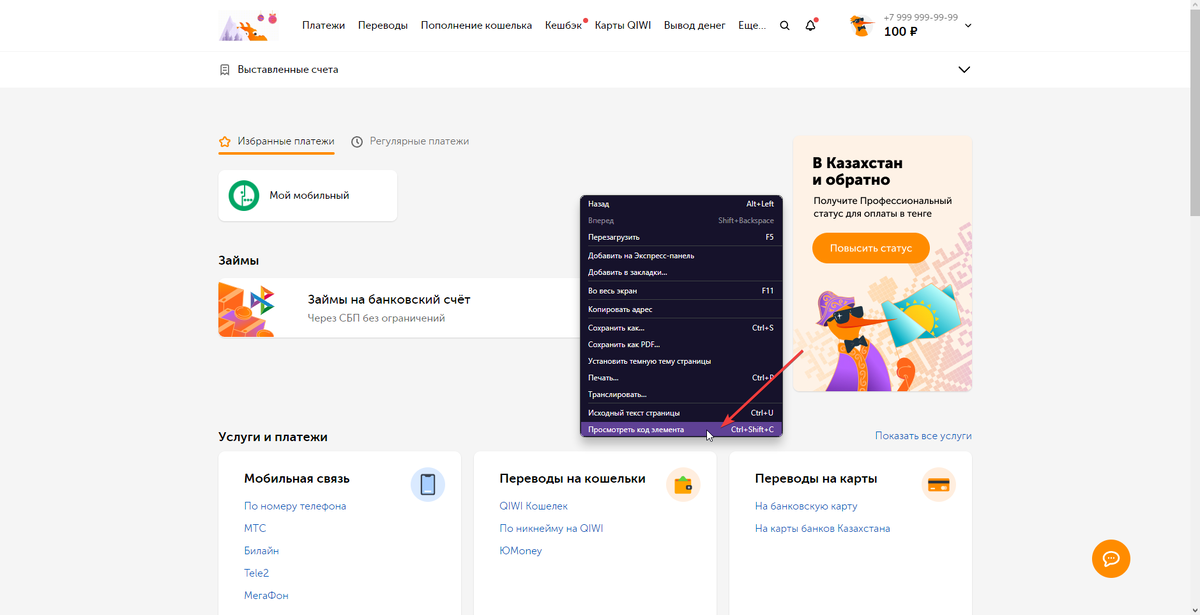Open the Переводы menu item
Viewport: 1200px width, 615px height.
[383, 25]
